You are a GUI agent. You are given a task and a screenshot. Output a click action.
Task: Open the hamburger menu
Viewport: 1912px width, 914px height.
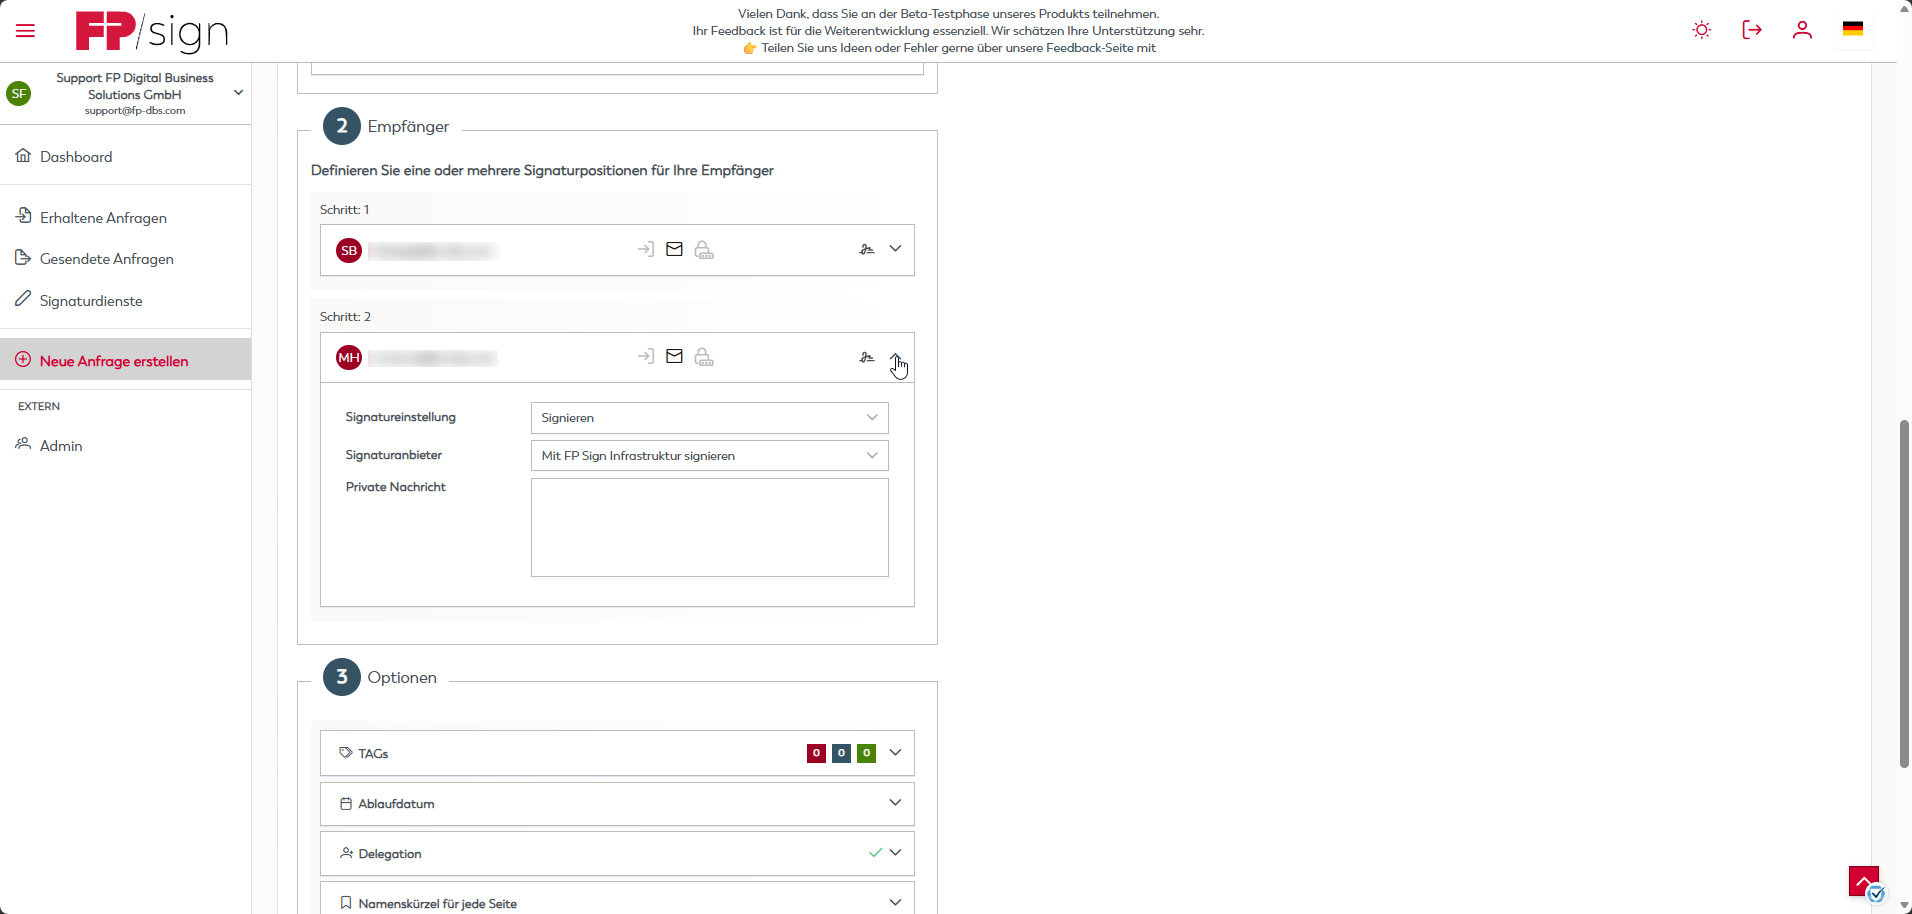pos(25,31)
